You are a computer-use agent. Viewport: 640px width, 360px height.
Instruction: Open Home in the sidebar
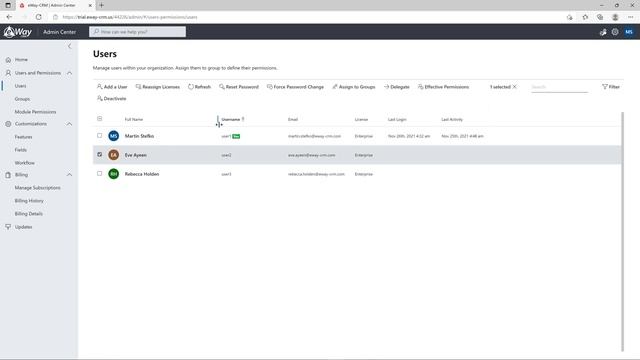21,60
